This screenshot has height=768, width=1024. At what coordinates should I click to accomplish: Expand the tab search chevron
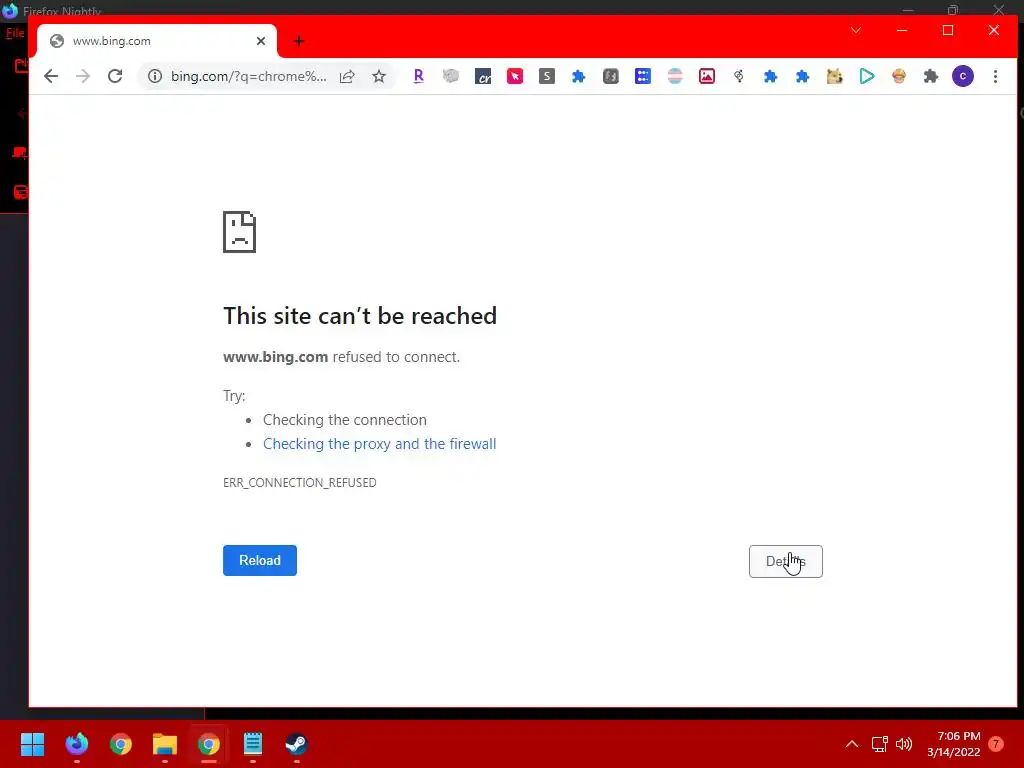point(856,30)
